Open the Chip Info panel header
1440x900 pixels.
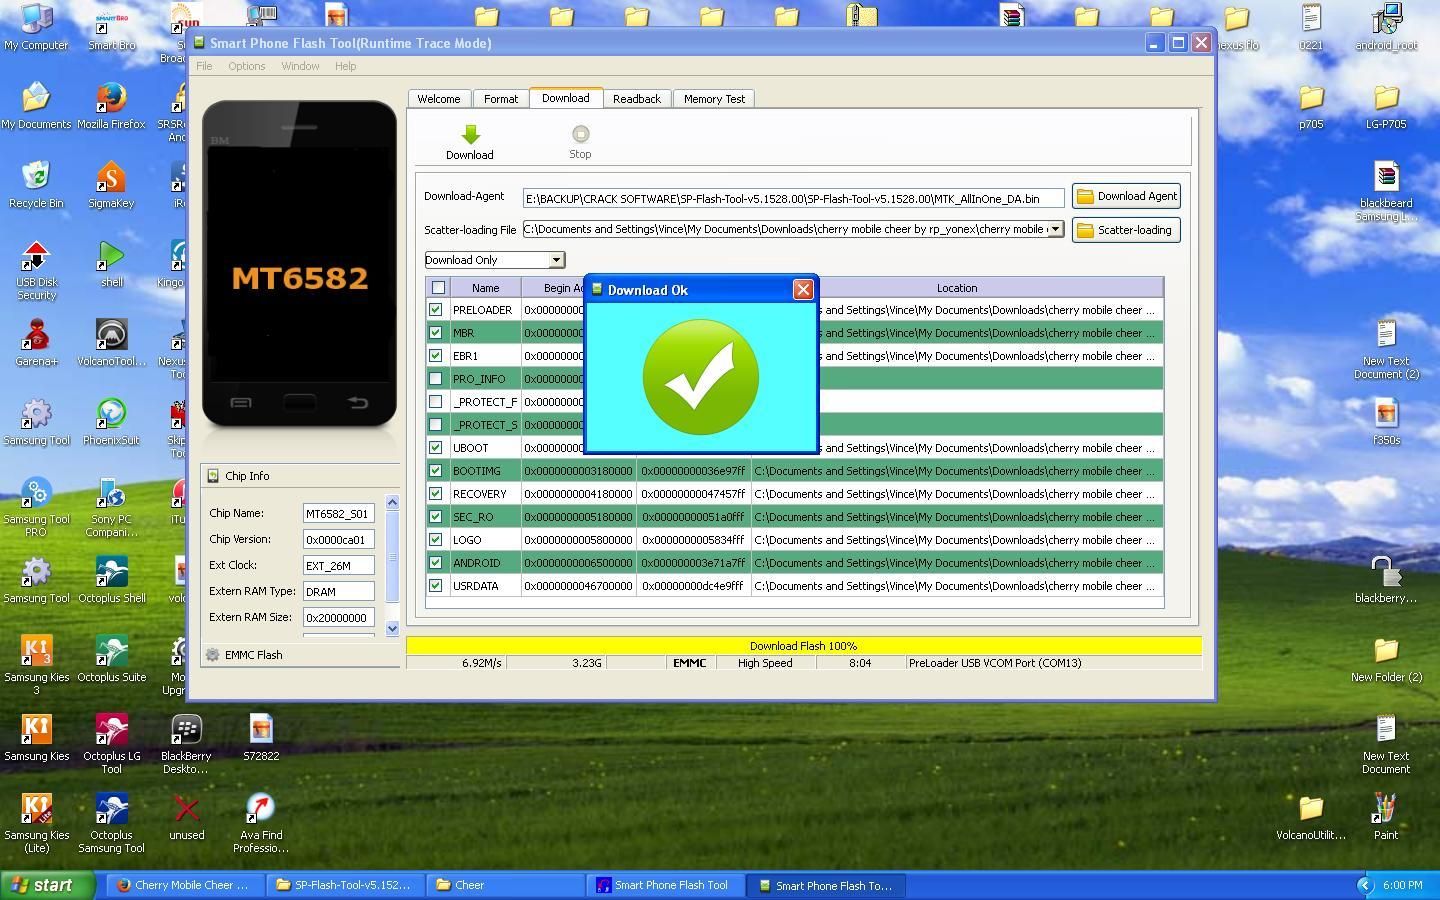(300, 476)
